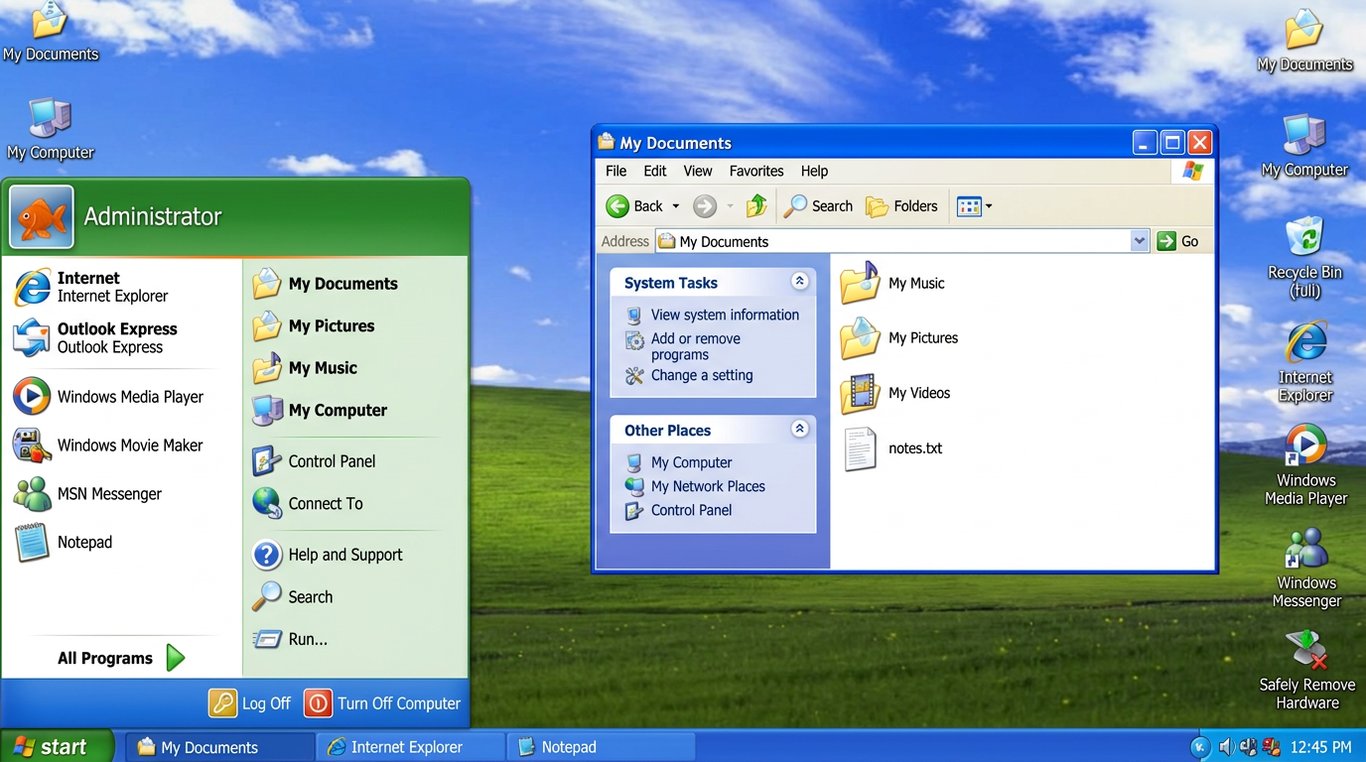Open the Views dropdown in the toolbar

tap(984, 205)
